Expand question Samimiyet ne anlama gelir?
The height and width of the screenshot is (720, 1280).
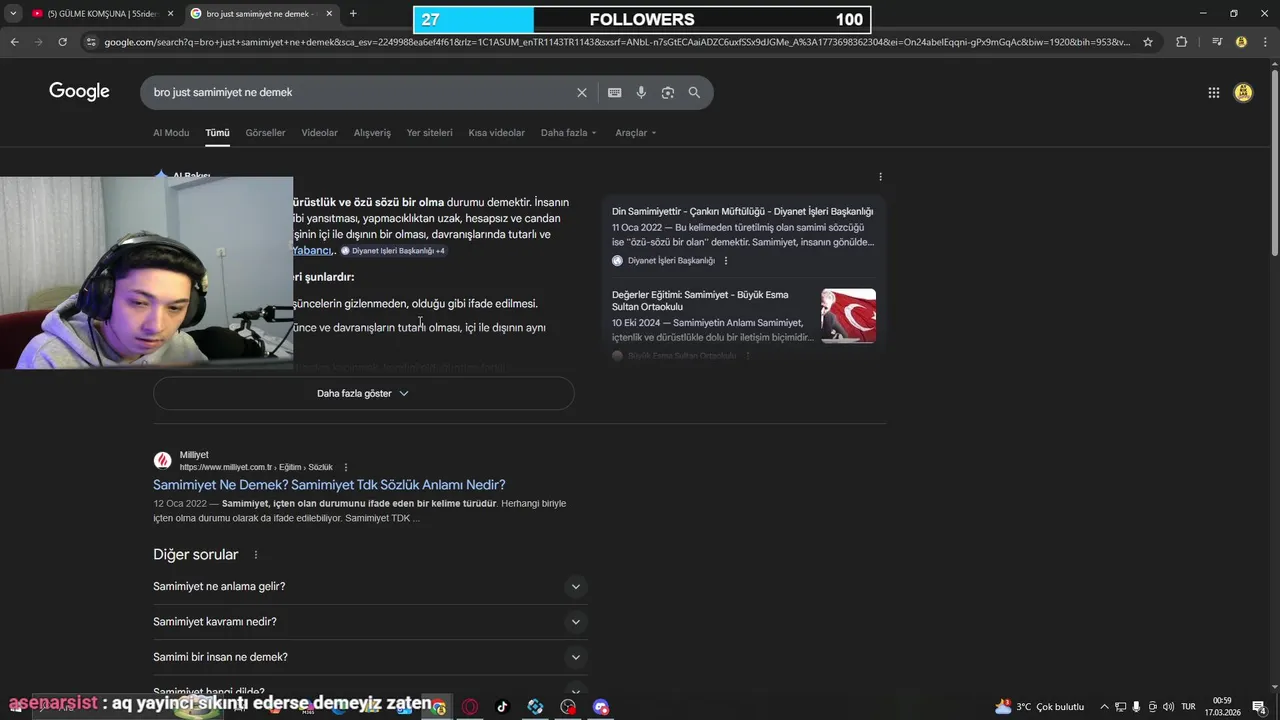click(368, 587)
